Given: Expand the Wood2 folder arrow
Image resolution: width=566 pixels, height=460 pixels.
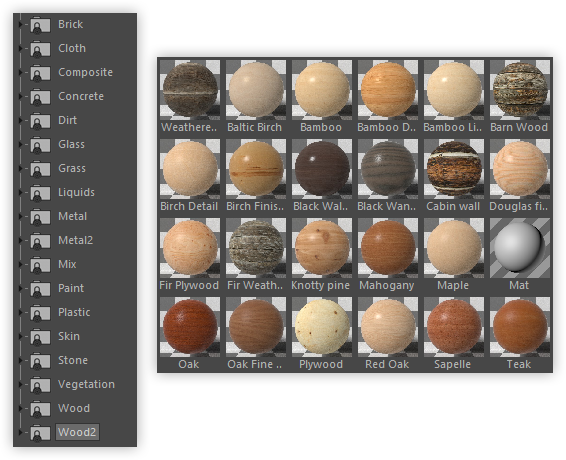Looking at the screenshot, I should pyautogui.click(x=21, y=432).
